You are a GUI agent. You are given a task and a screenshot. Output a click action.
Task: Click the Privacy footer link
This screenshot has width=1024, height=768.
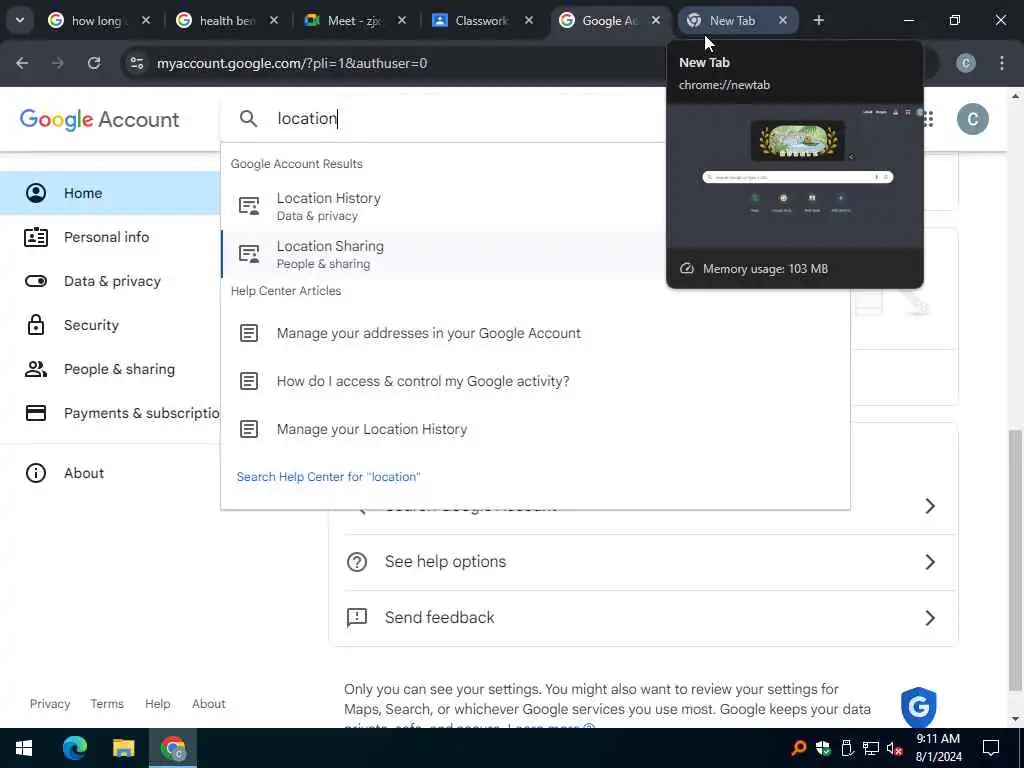pyautogui.click(x=50, y=703)
